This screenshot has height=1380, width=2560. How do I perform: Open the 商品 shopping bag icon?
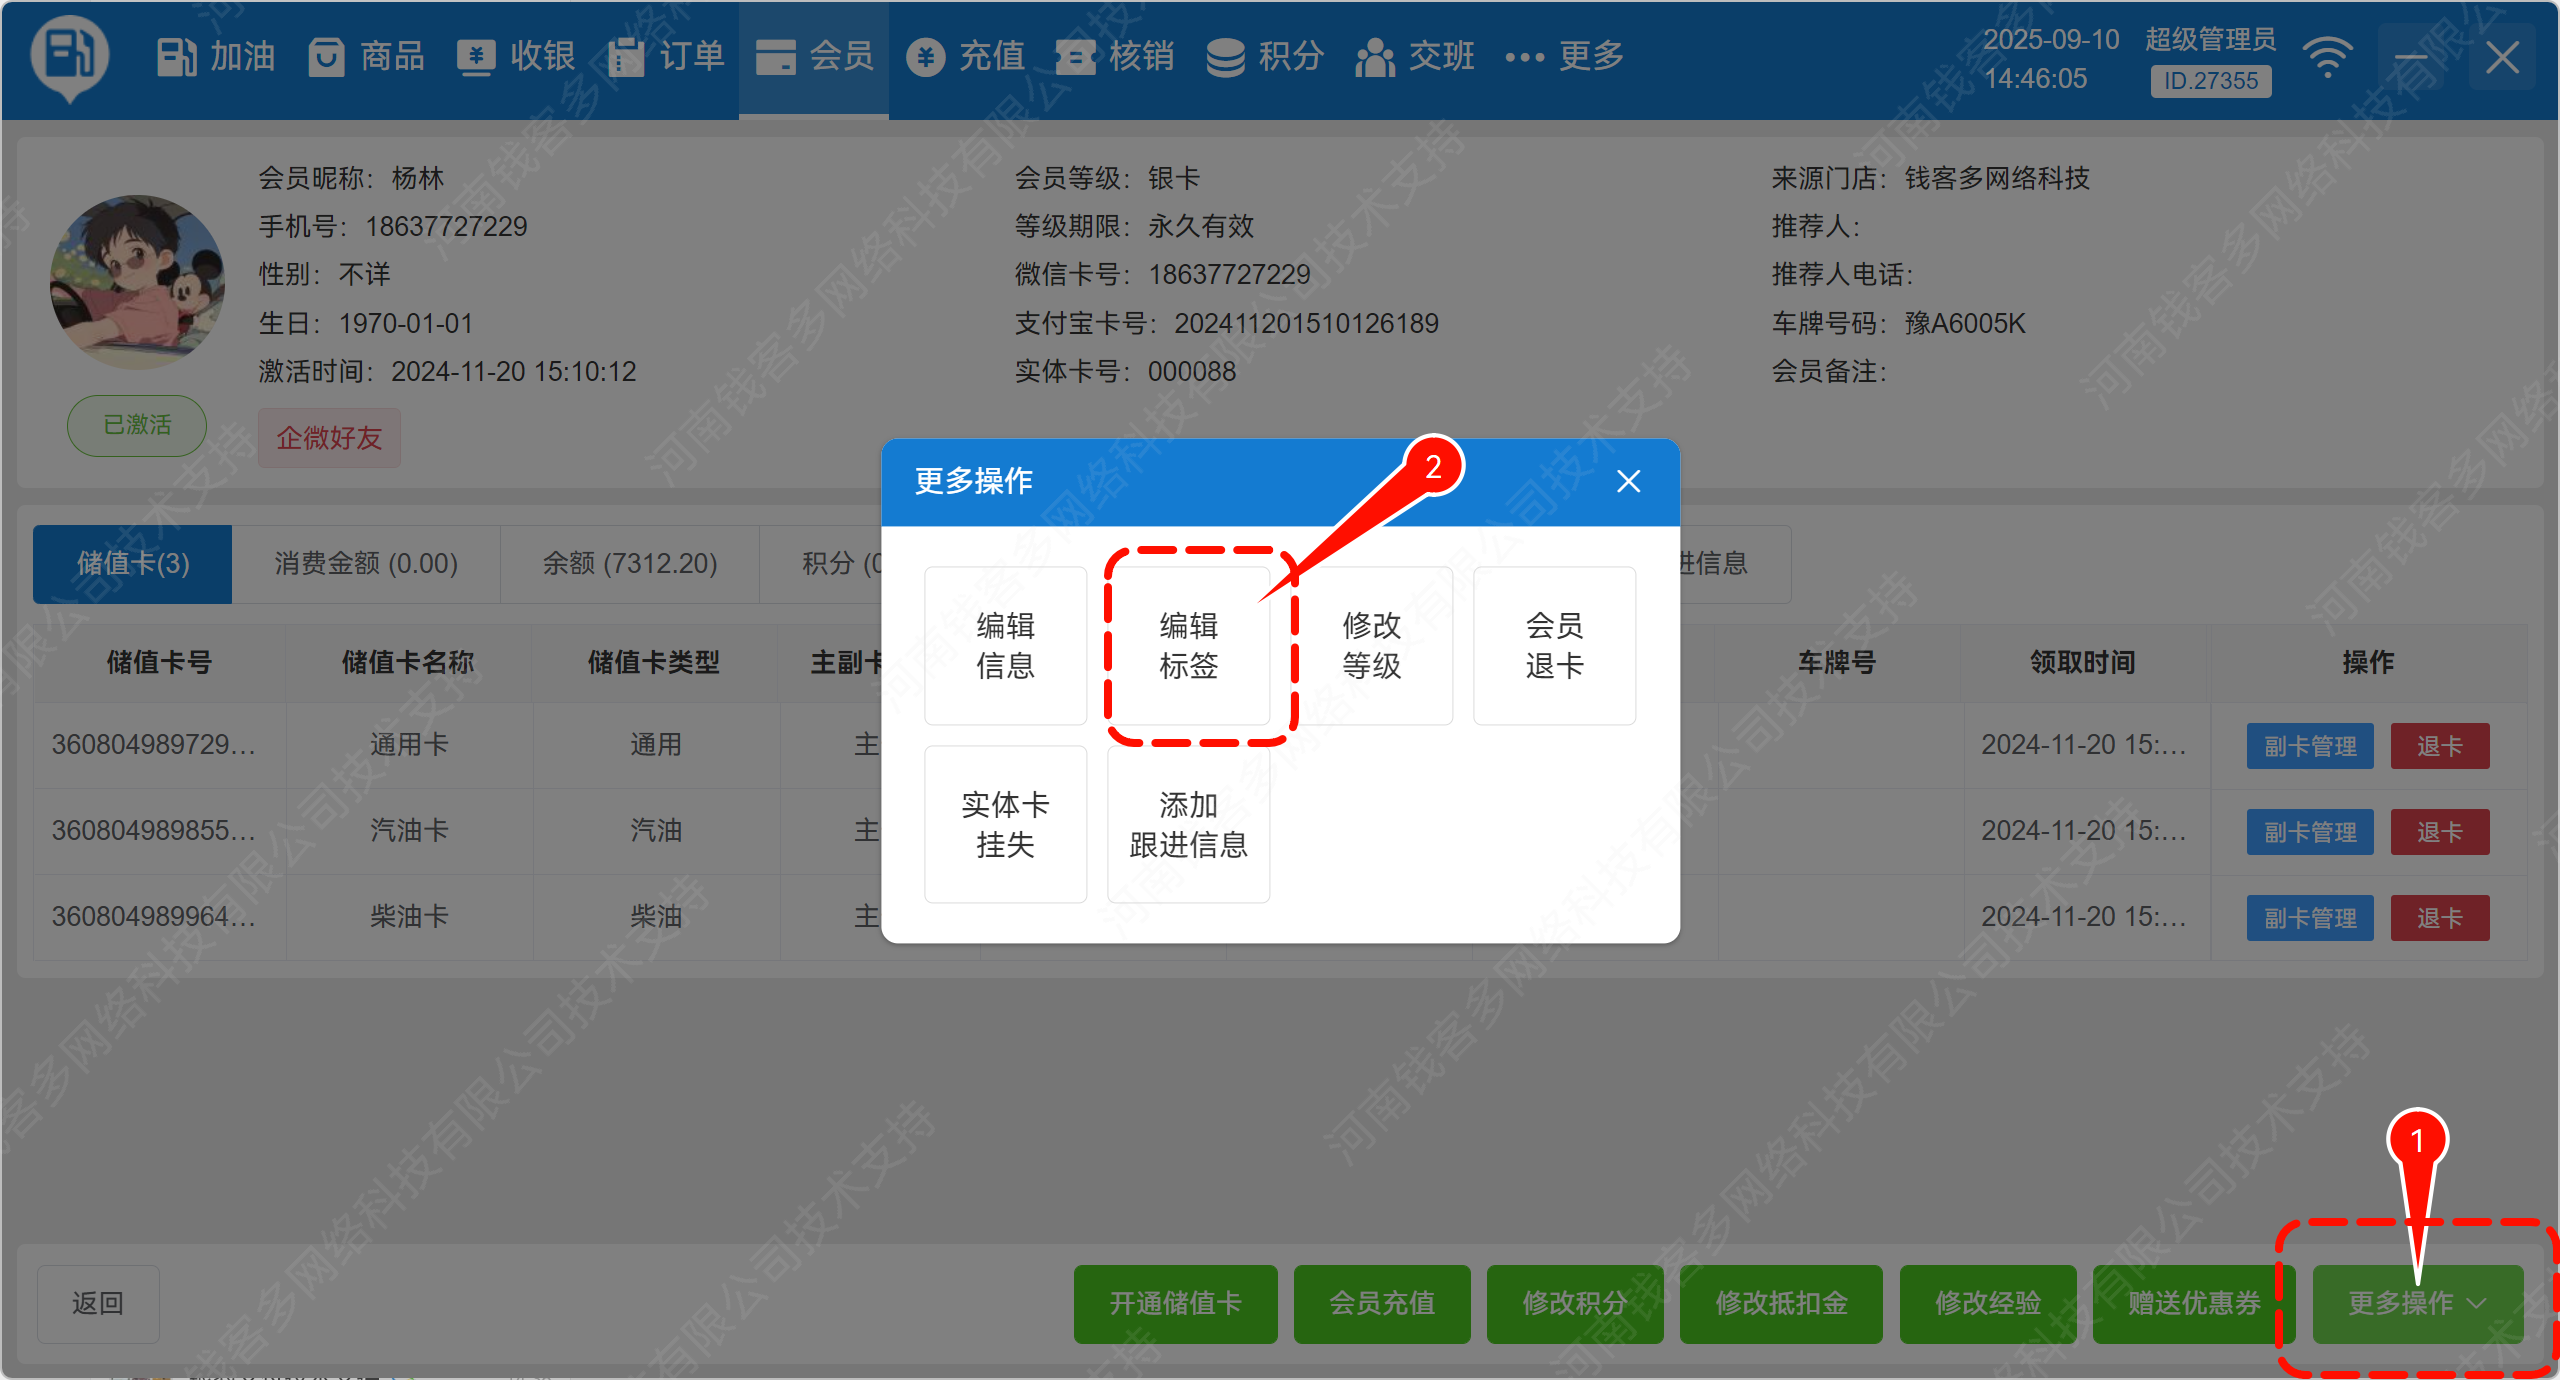pyautogui.click(x=326, y=57)
